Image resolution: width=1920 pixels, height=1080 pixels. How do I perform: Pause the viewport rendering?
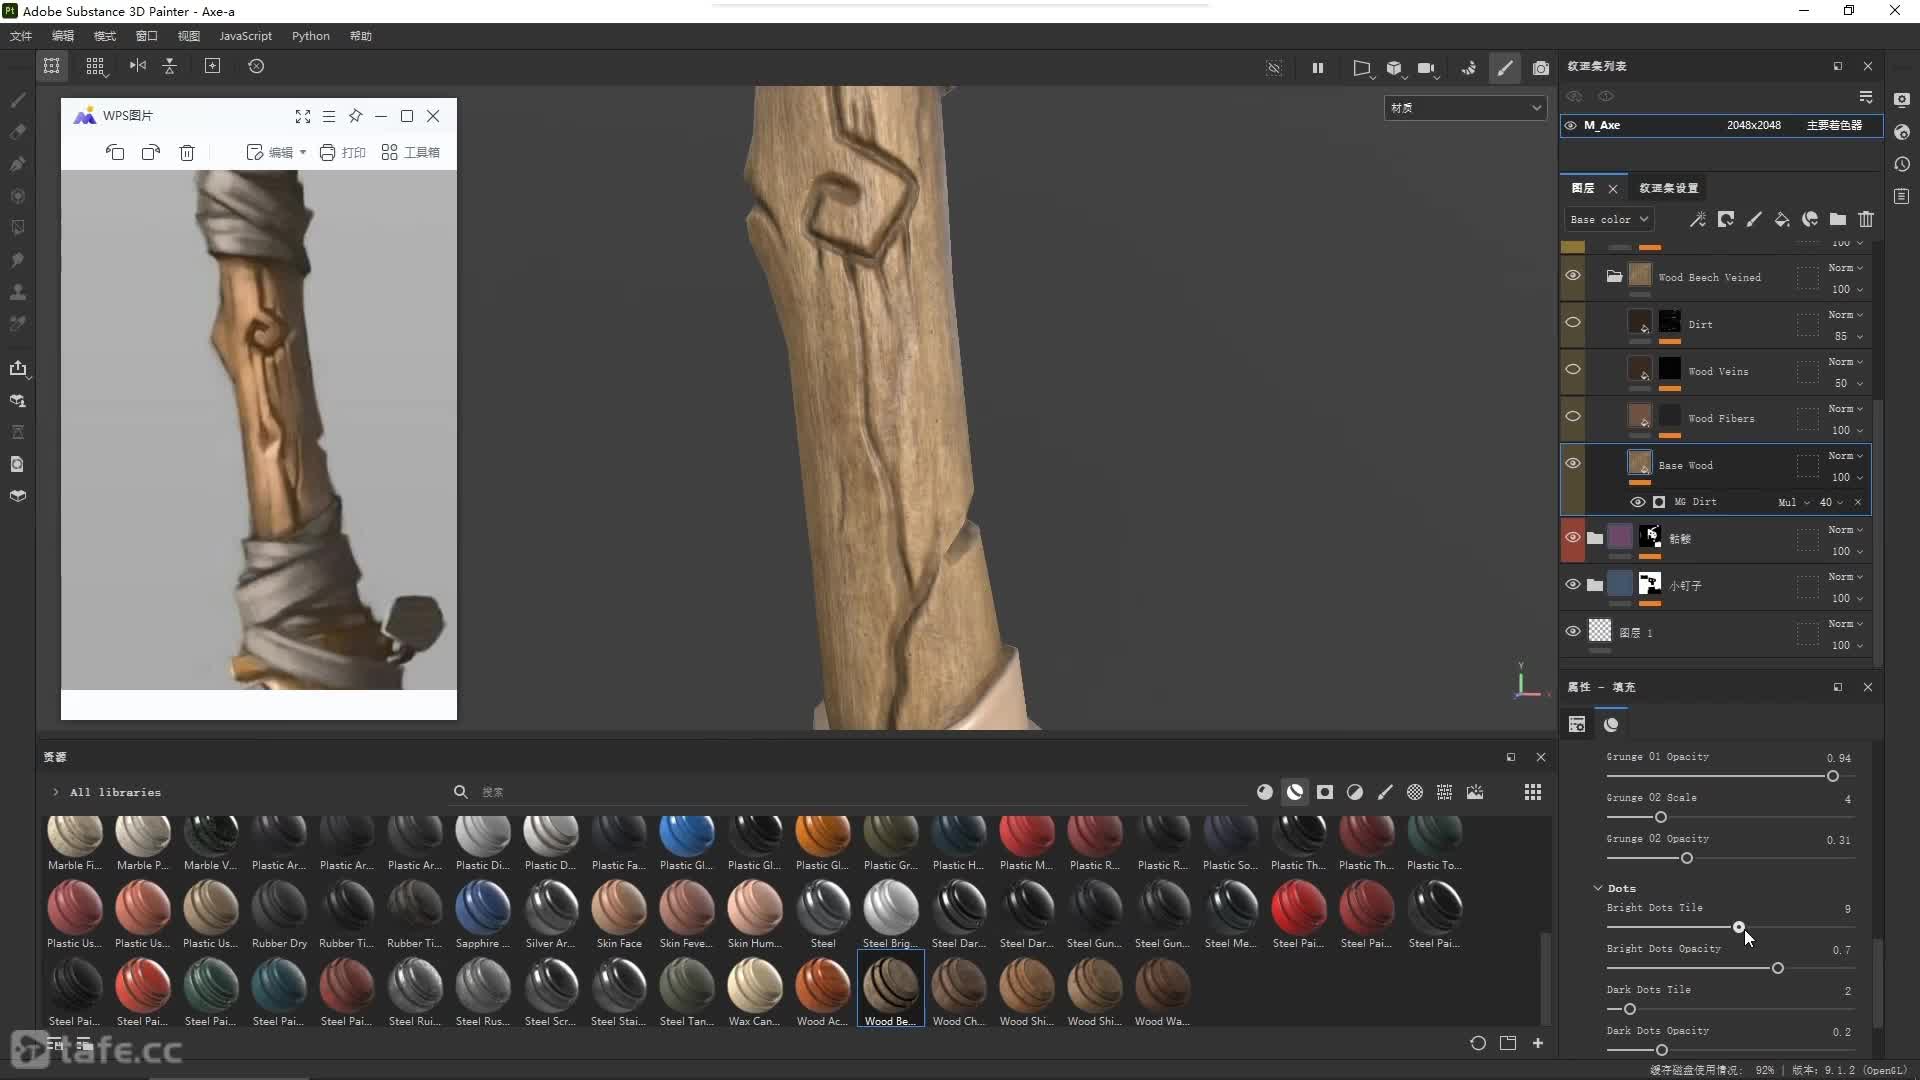(x=1318, y=68)
